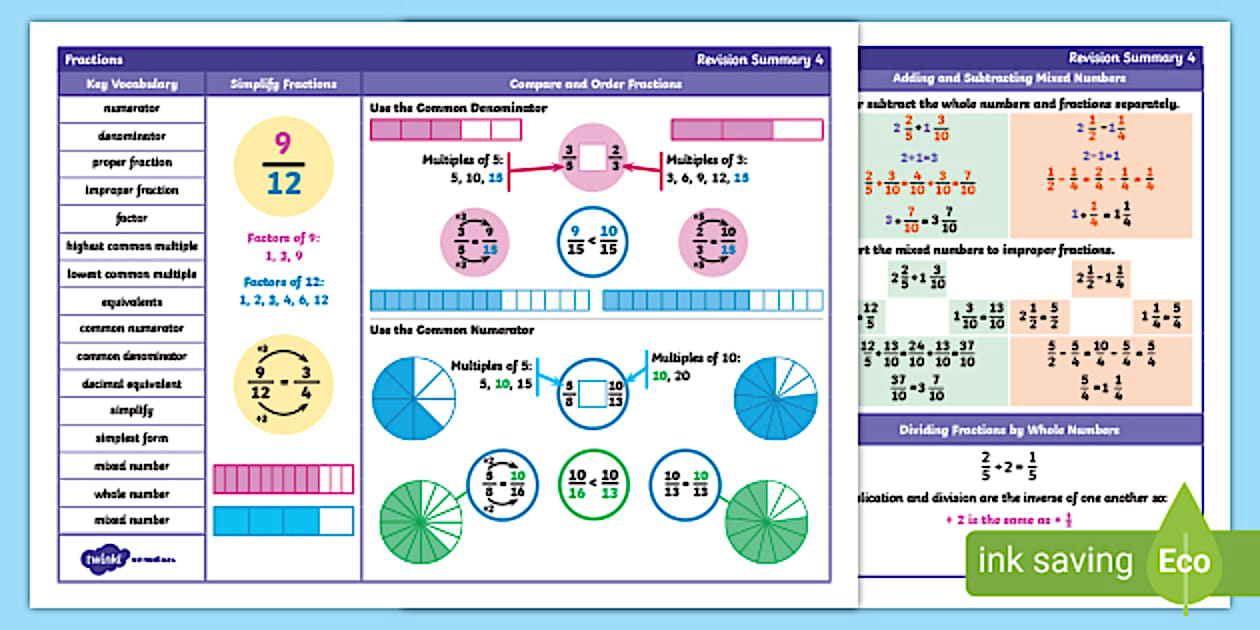Select the Key Vocabulary entry 'improper fraction'

point(132,190)
